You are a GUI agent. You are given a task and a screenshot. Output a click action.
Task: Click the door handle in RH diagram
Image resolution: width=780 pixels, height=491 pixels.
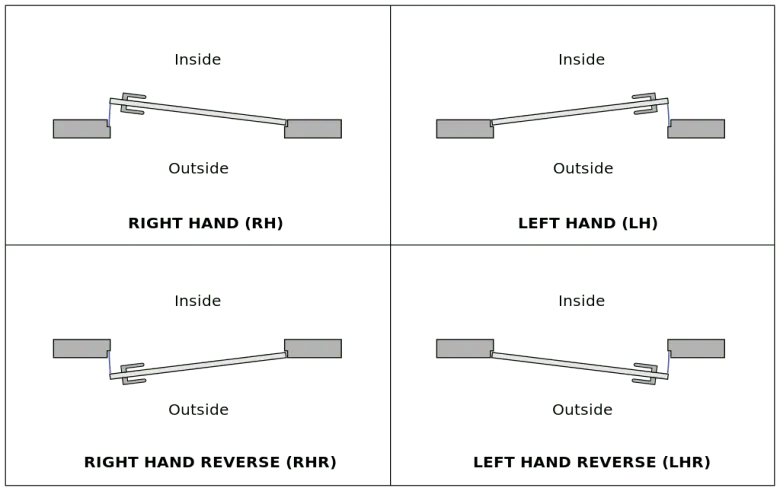pyautogui.click(x=133, y=103)
